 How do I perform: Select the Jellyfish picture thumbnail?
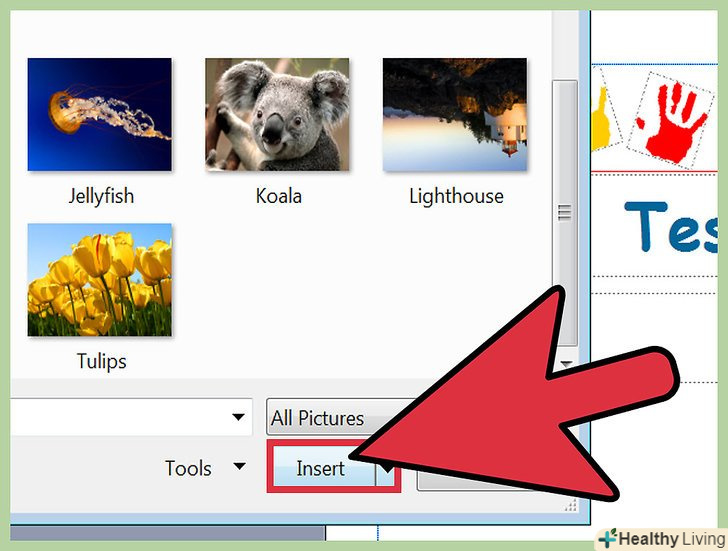[x=99, y=114]
